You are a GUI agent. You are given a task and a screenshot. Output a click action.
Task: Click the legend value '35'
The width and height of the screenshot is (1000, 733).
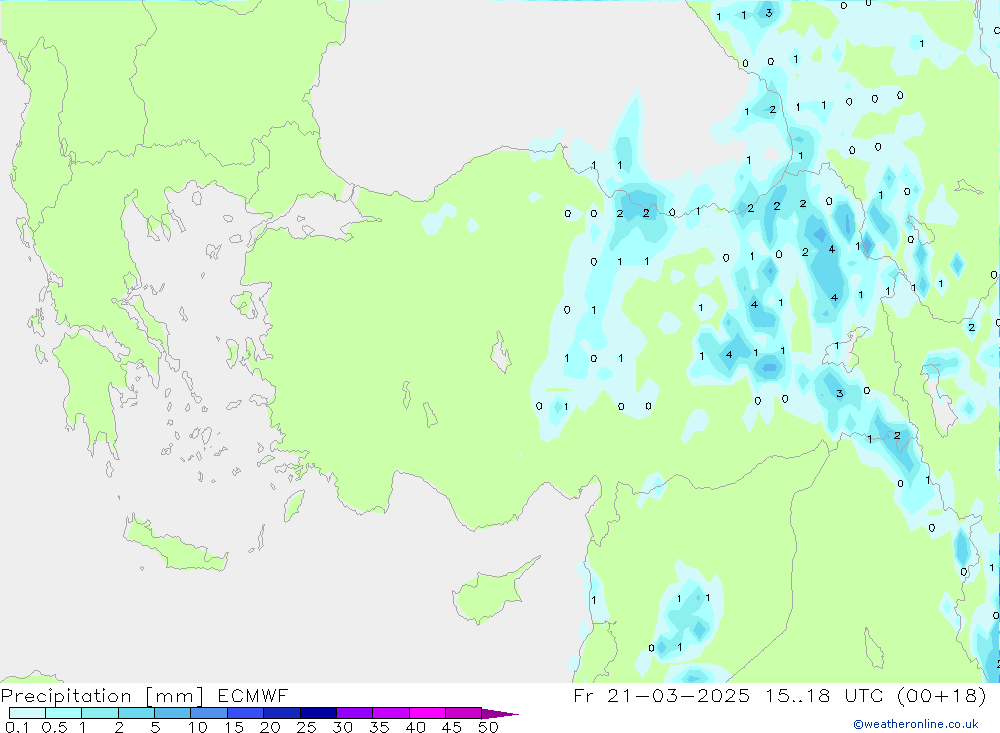379,727
